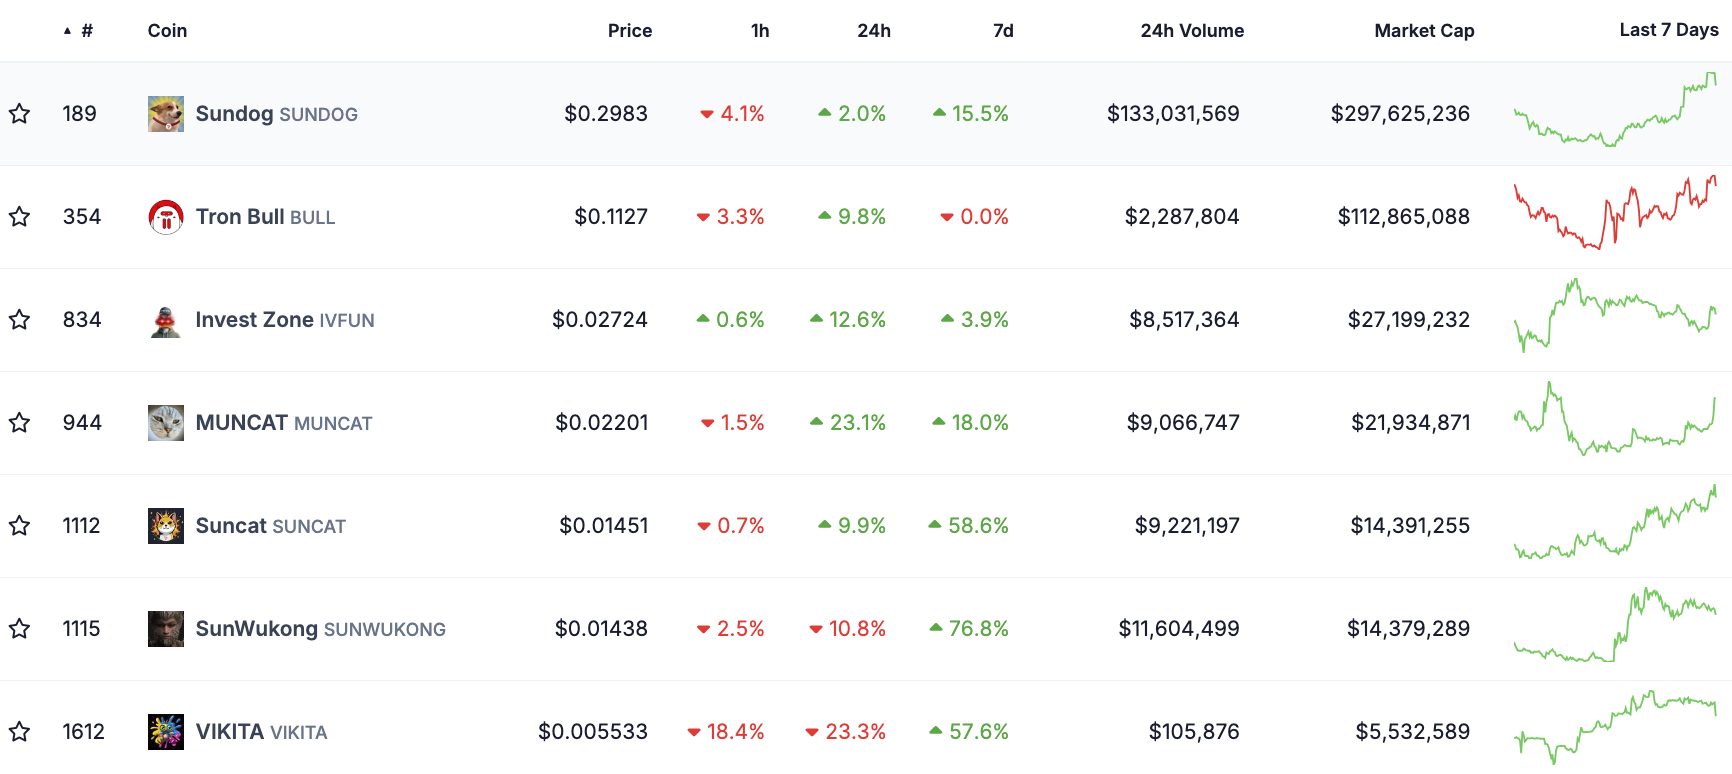Sort by the 7d change header

point(1002,31)
